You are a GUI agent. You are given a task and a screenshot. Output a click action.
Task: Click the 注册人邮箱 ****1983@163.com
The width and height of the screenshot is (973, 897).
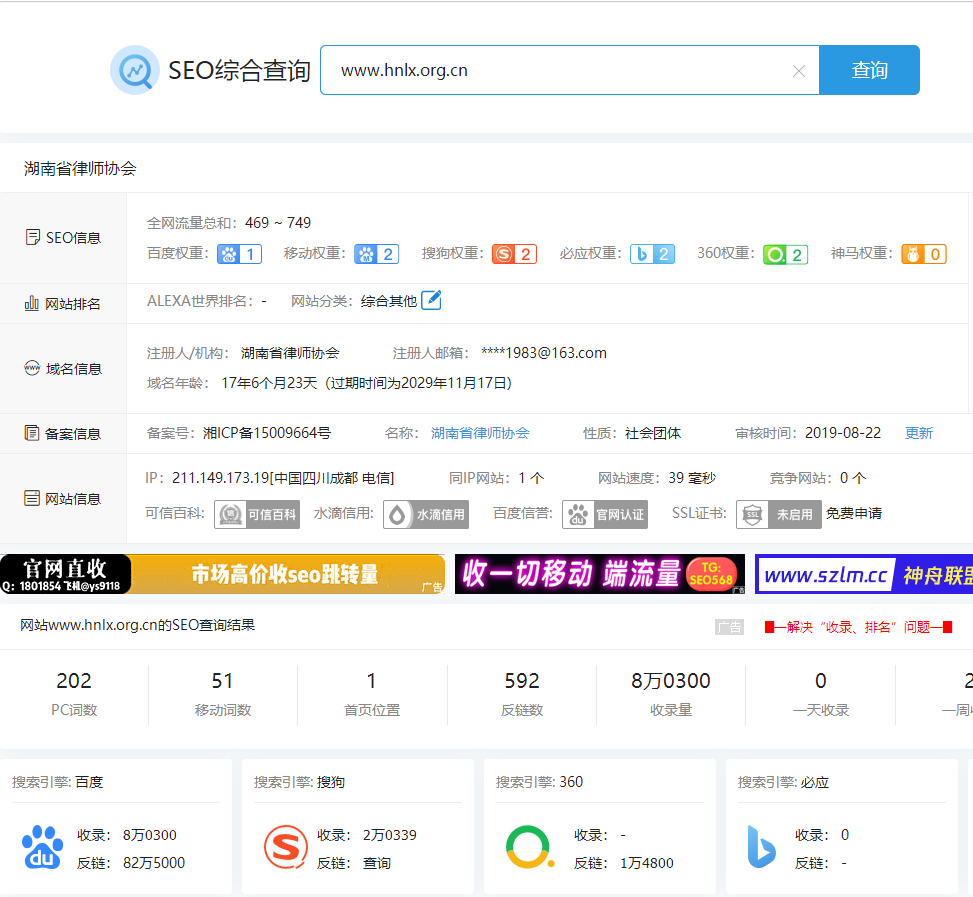(x=544, y=353)
